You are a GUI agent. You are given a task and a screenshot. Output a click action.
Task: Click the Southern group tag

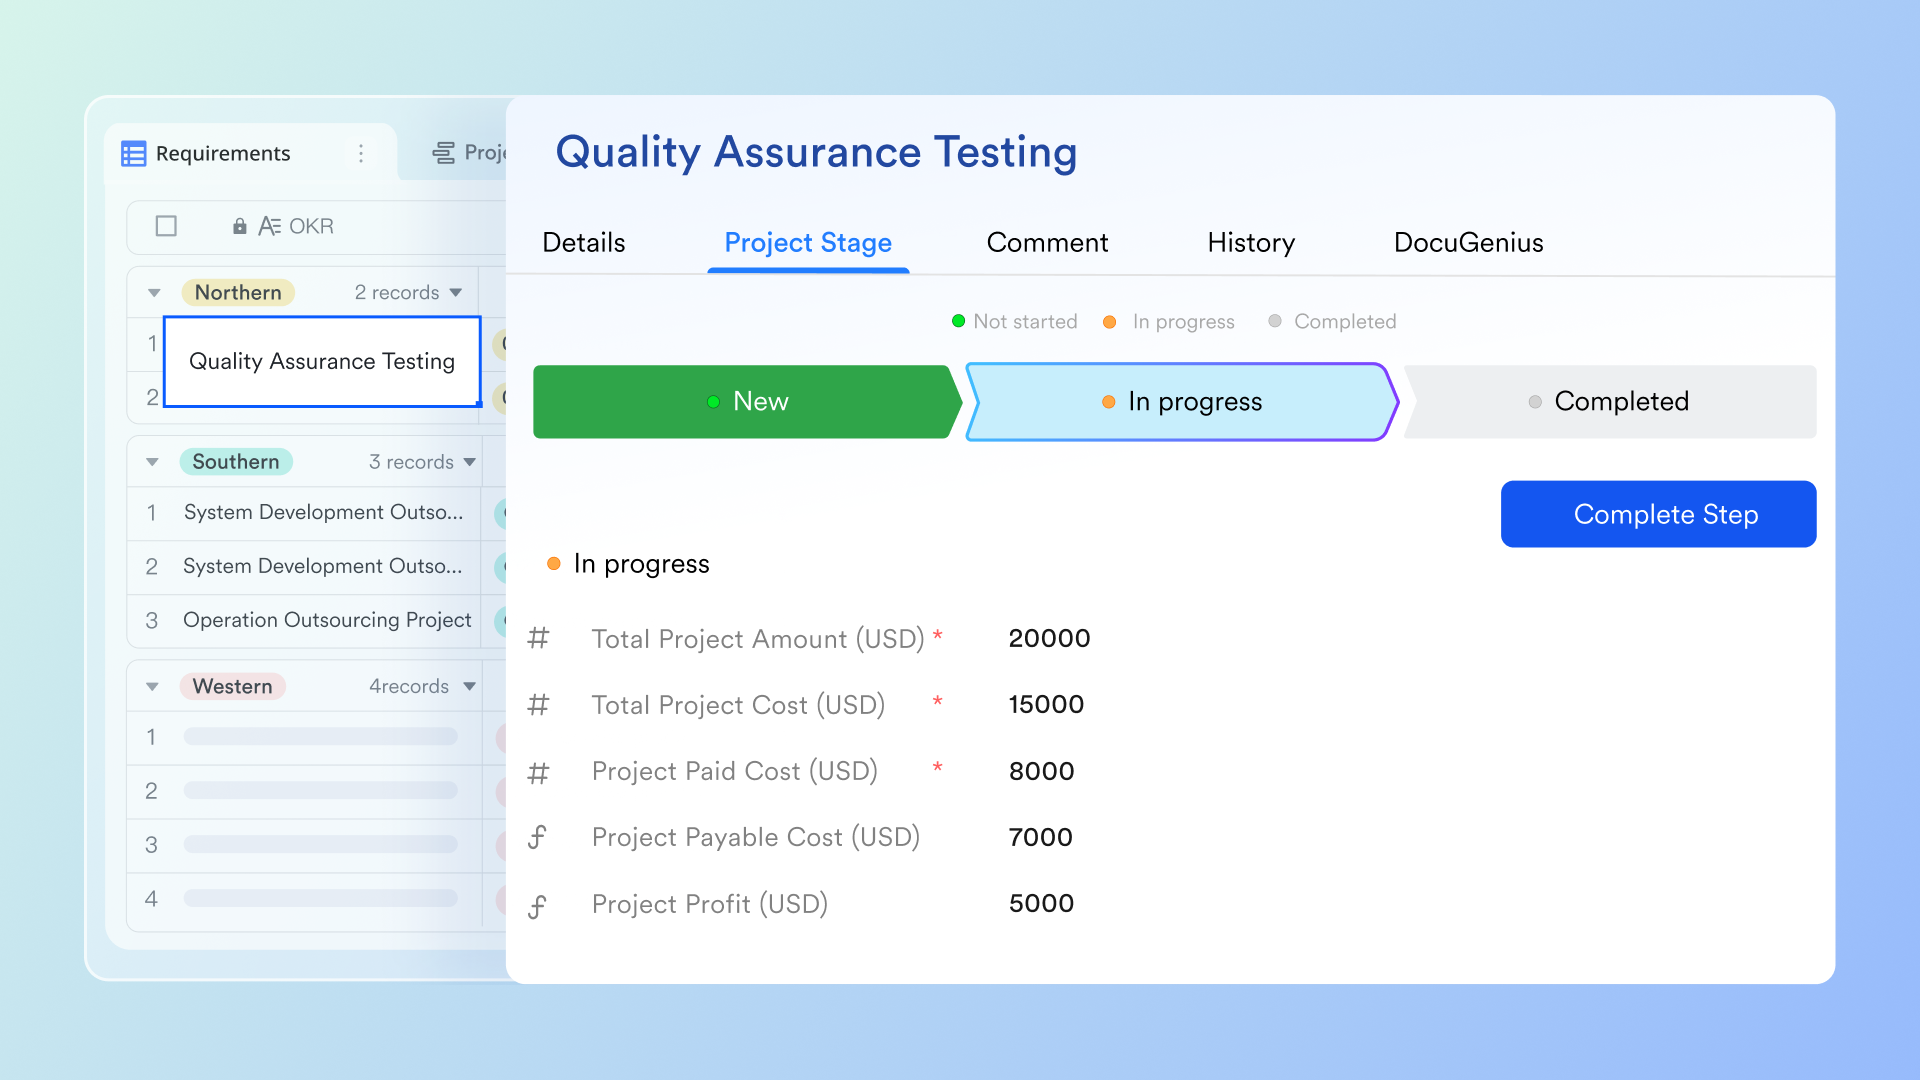coord(236,462)
